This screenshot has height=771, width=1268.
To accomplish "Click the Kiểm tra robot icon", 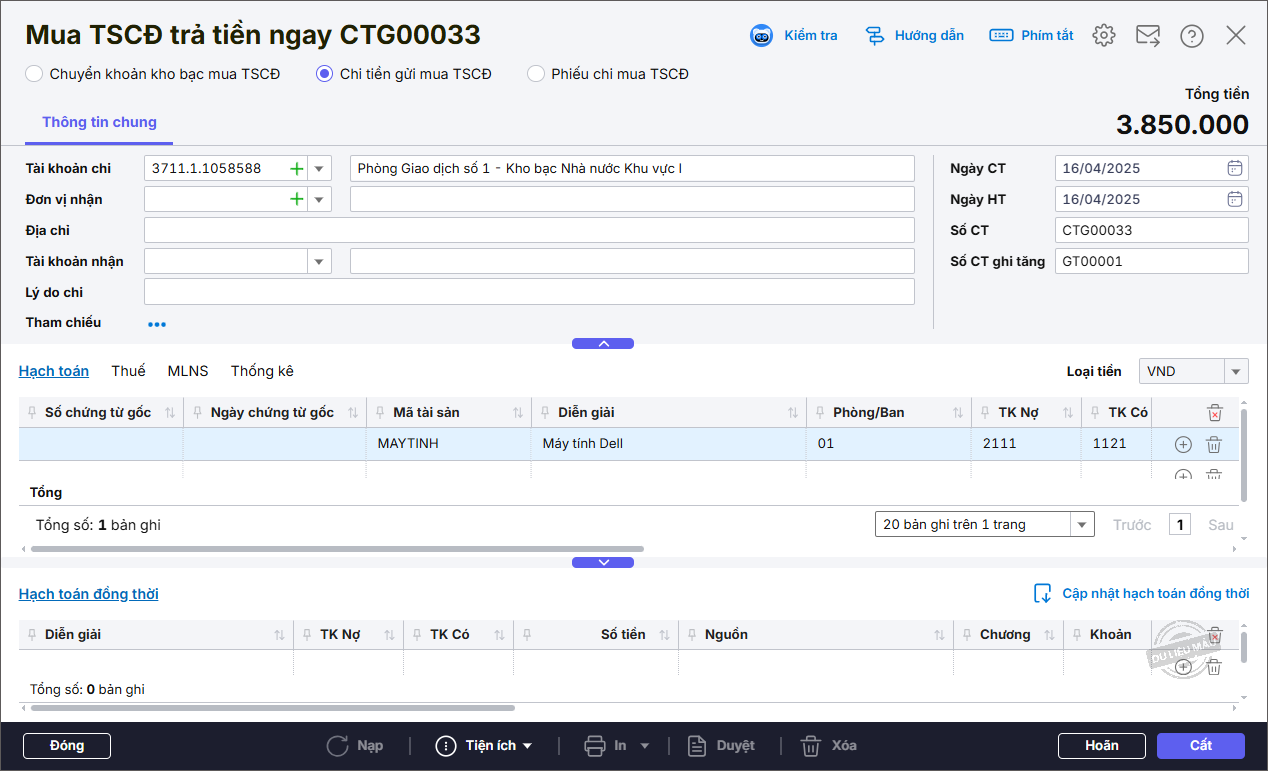I will point(762,36).
